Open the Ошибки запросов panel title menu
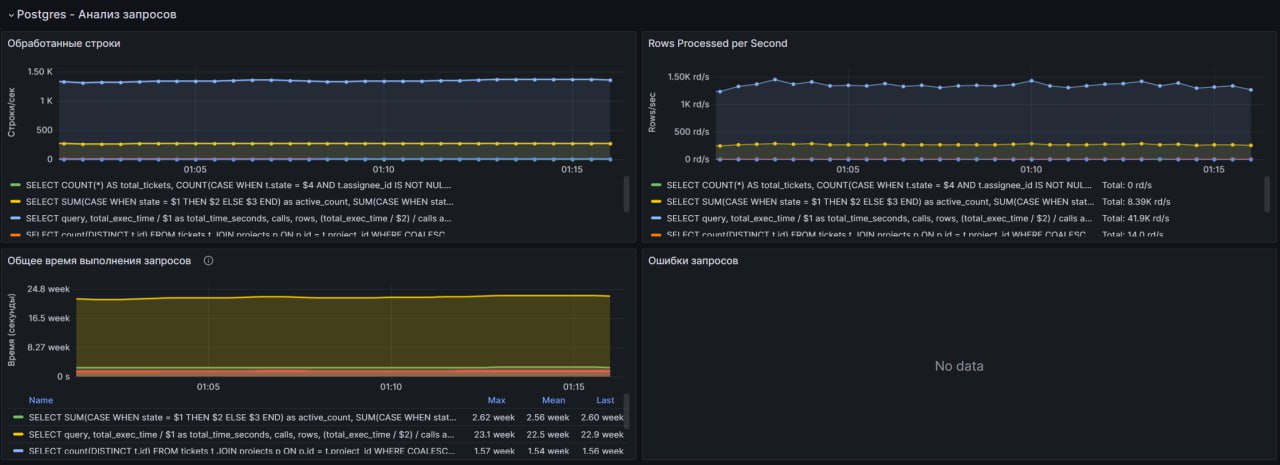Screen dimensions: 1280x465 coord(694,261)
